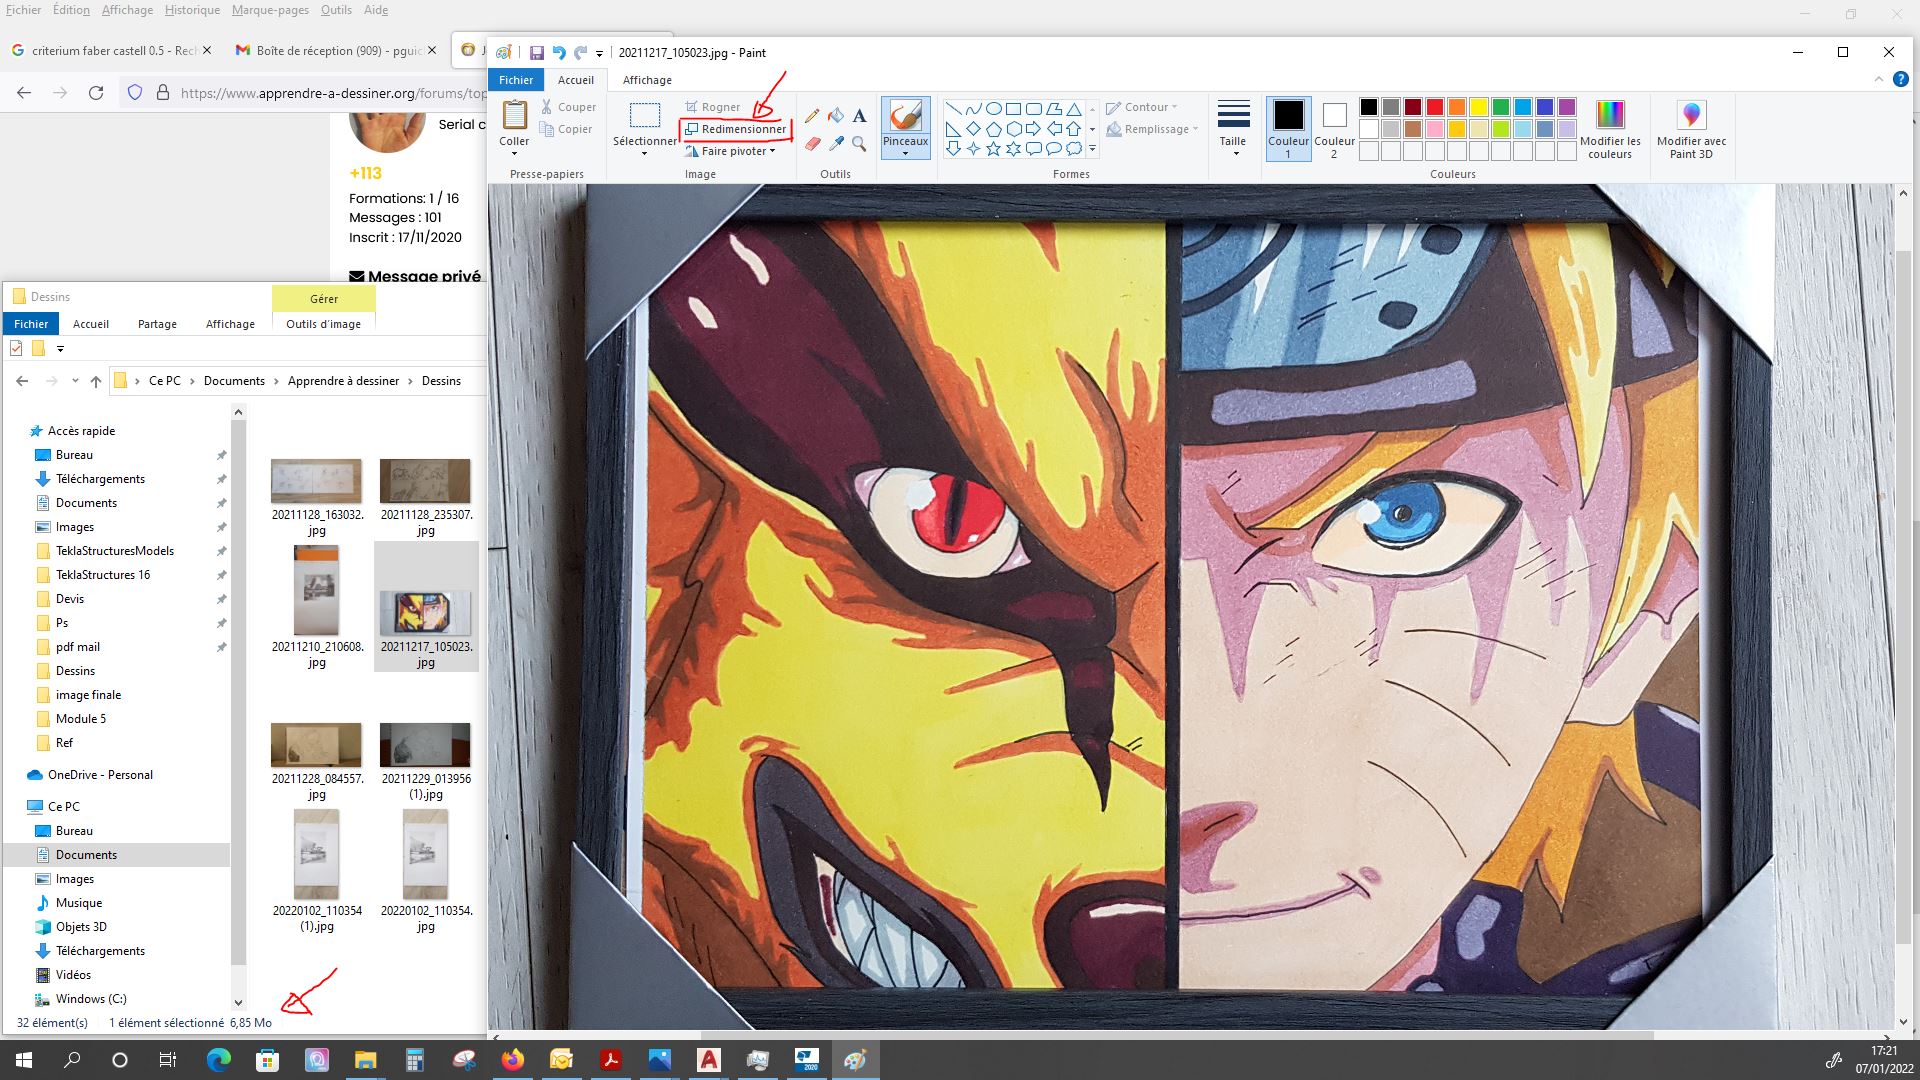The image size is (1920, 1080).
Task: Open the quick access toolbar customize dropdown
Action: 600,54
